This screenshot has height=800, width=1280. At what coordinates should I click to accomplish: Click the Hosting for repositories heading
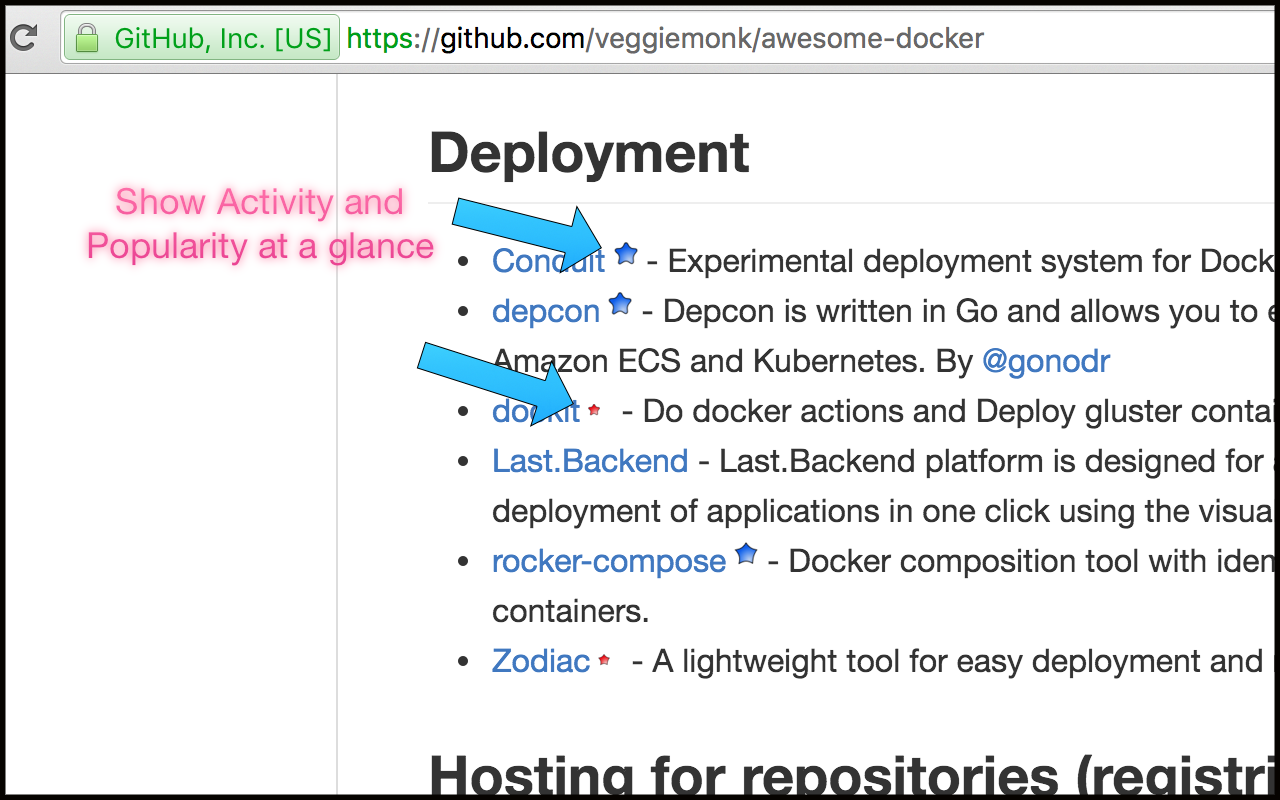tap(854, 776)
